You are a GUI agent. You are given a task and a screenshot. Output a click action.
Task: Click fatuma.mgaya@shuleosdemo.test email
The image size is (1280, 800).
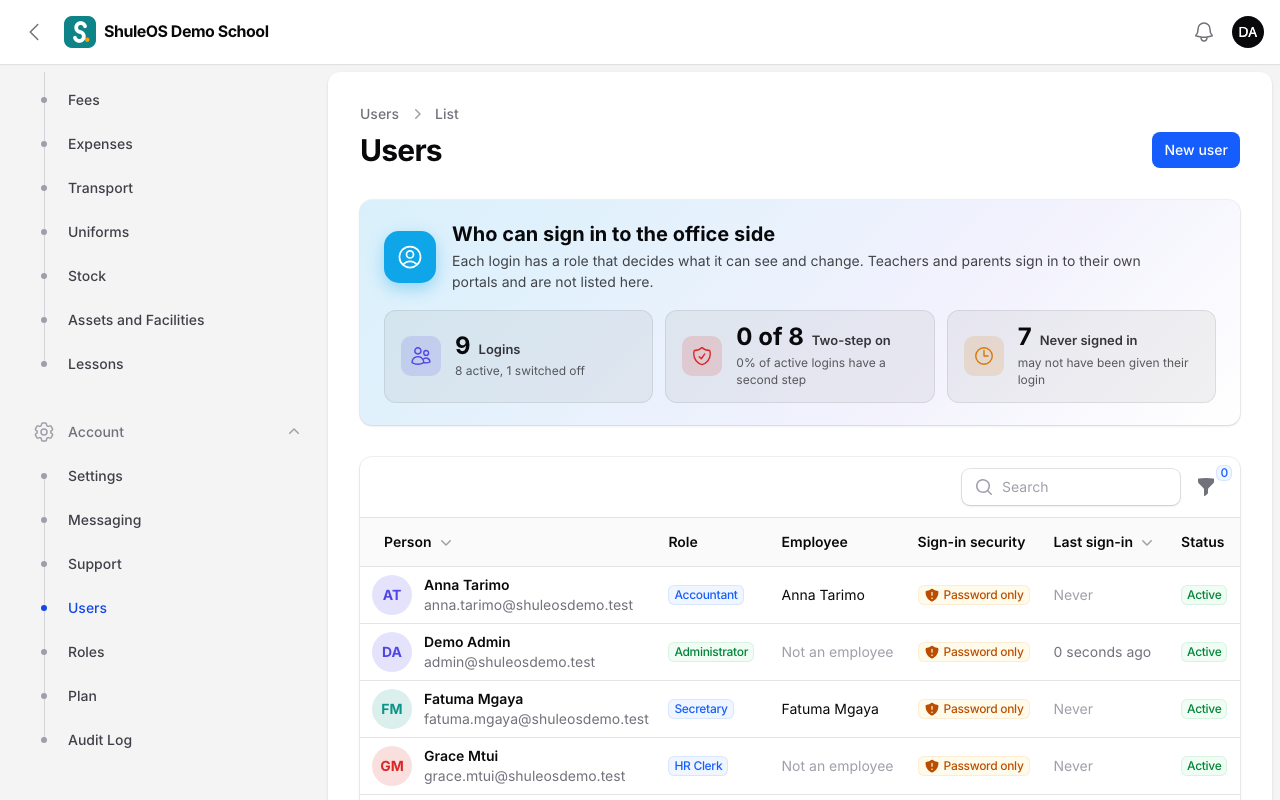pos(536,719)
